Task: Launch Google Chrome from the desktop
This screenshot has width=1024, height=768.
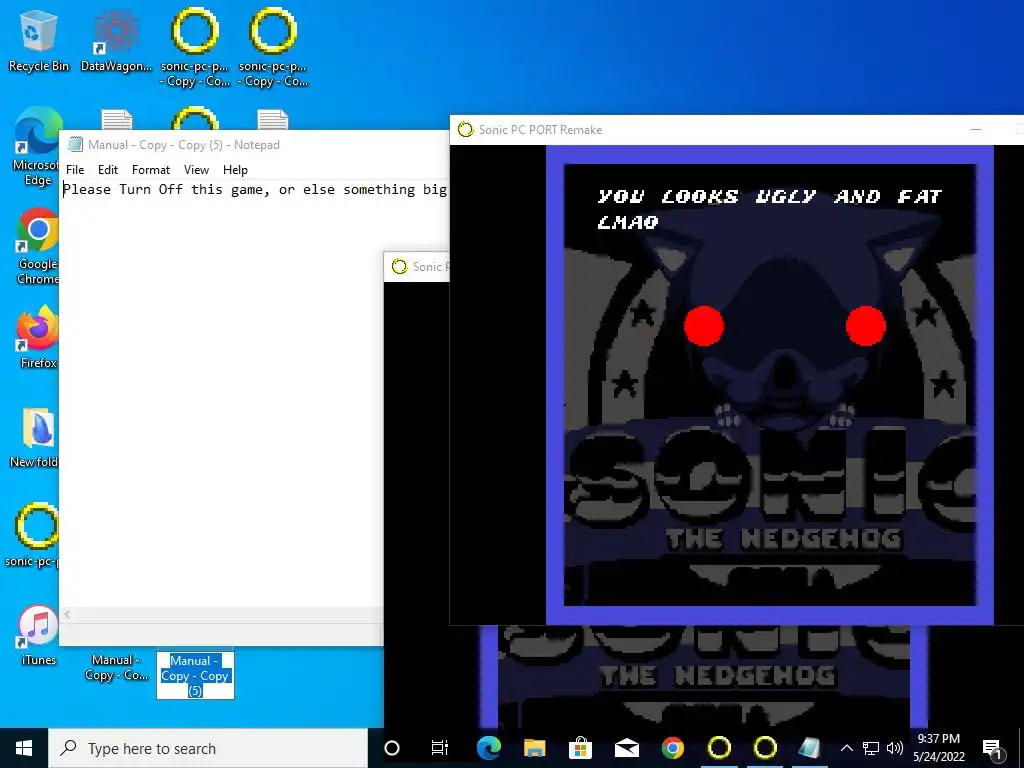Action: tap(37, 246)
